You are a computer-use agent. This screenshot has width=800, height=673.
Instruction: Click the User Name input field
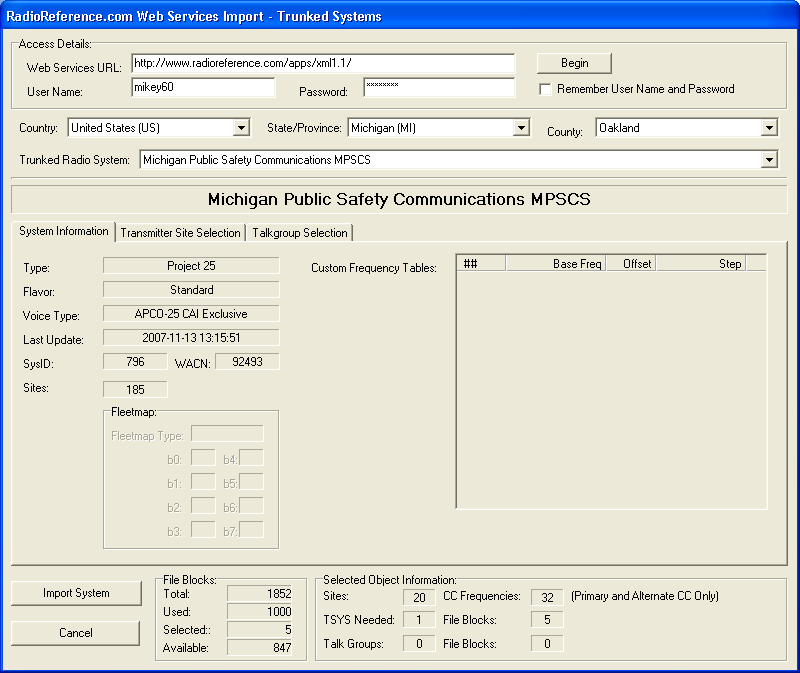202,88
